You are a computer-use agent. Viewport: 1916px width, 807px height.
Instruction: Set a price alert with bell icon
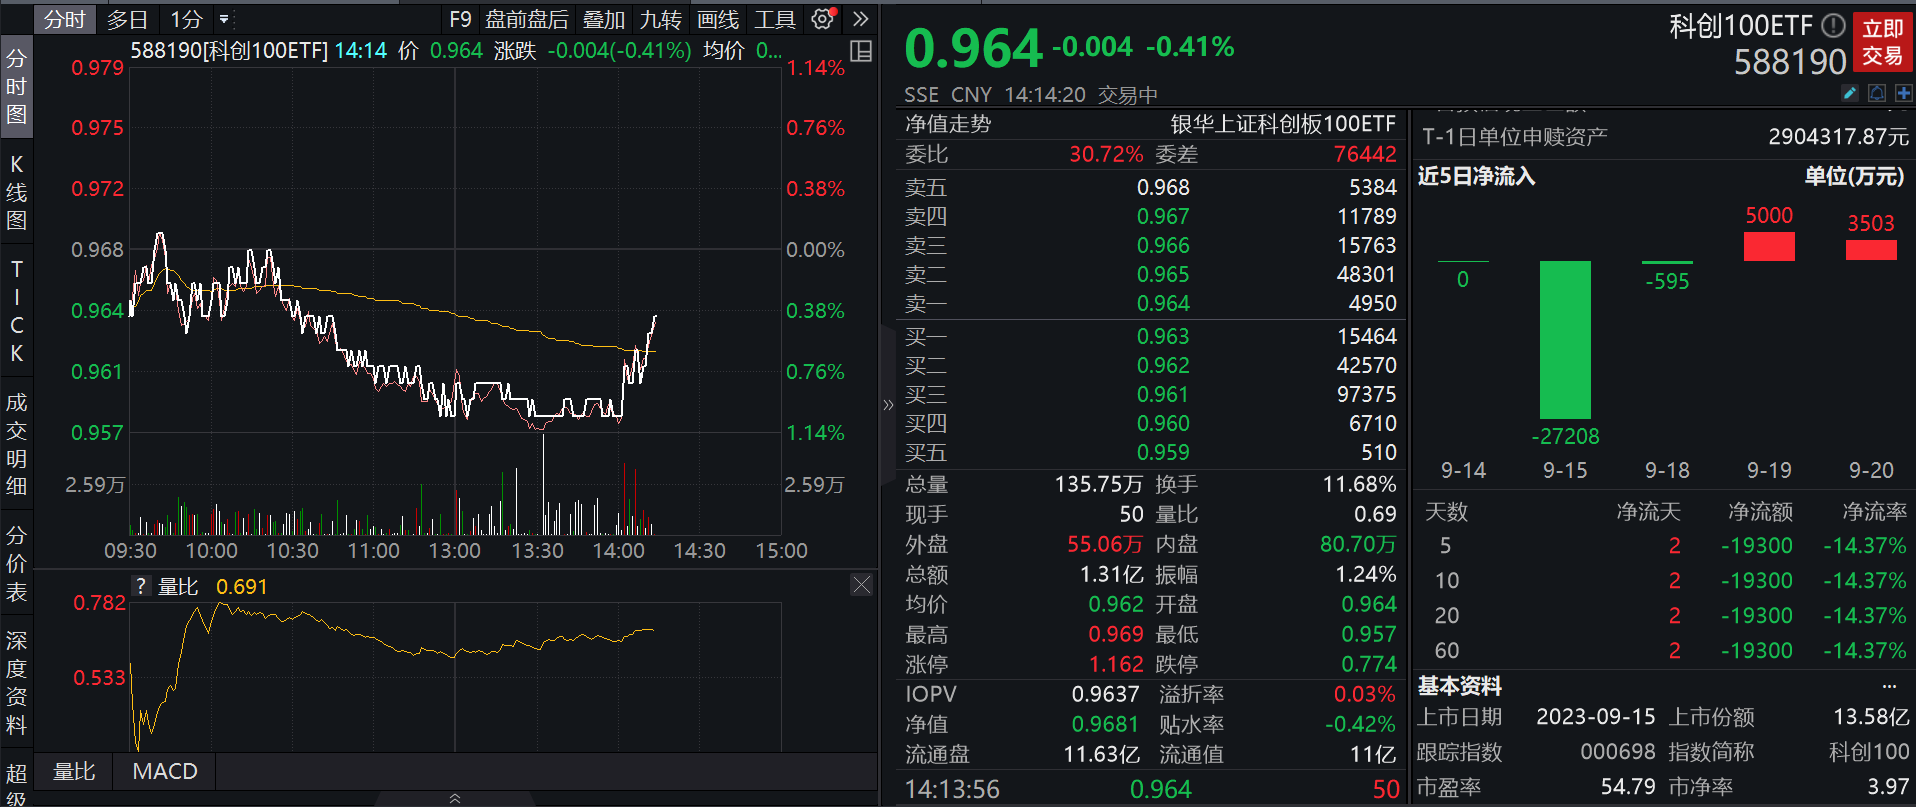click(1877, 93)
